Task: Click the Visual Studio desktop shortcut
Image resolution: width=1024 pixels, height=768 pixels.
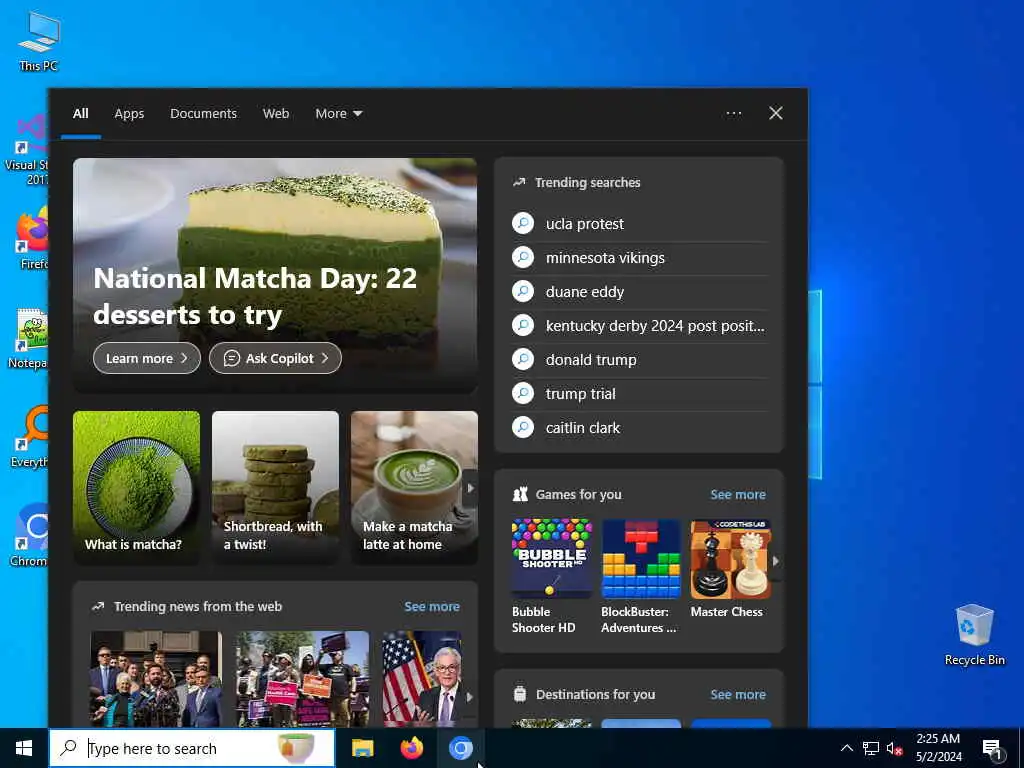Action: point(29,149)
